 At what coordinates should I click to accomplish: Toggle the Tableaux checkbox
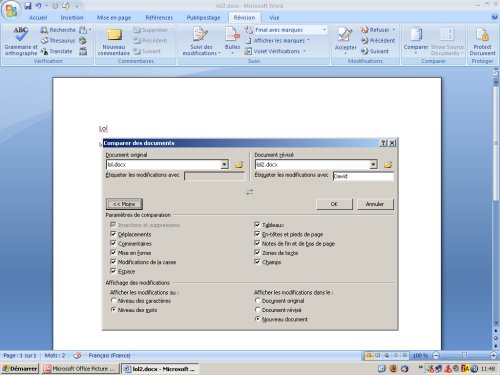pyautogui.click(x=257, y=225)
